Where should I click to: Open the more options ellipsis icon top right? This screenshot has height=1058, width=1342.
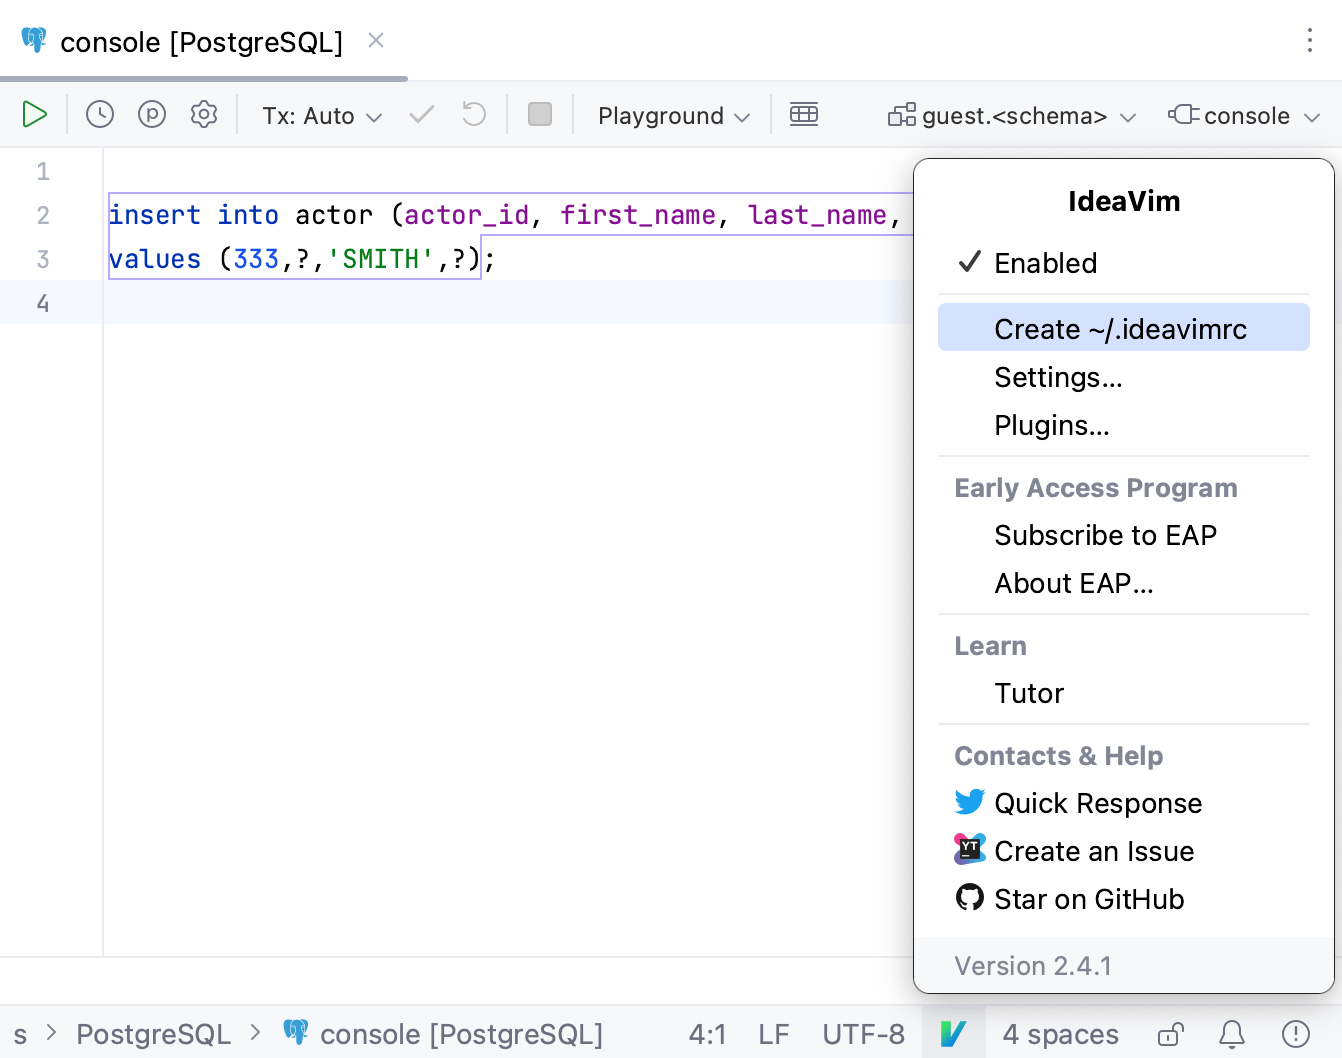click(x=1310, y=41)
